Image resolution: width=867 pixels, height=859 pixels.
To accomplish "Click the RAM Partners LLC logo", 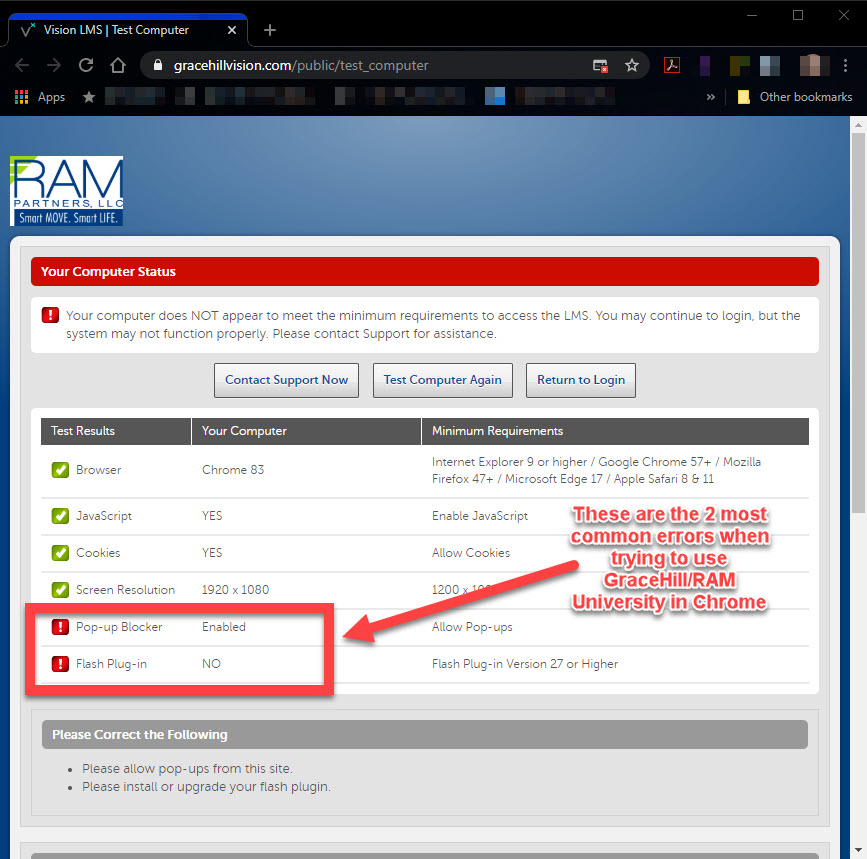I will pos(66,191).
